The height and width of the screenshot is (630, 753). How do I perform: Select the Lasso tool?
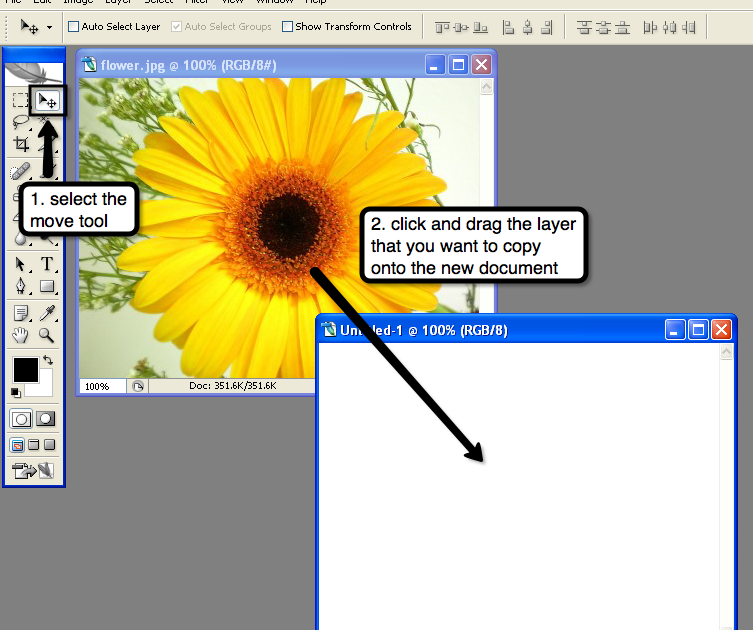click(20, 122)
